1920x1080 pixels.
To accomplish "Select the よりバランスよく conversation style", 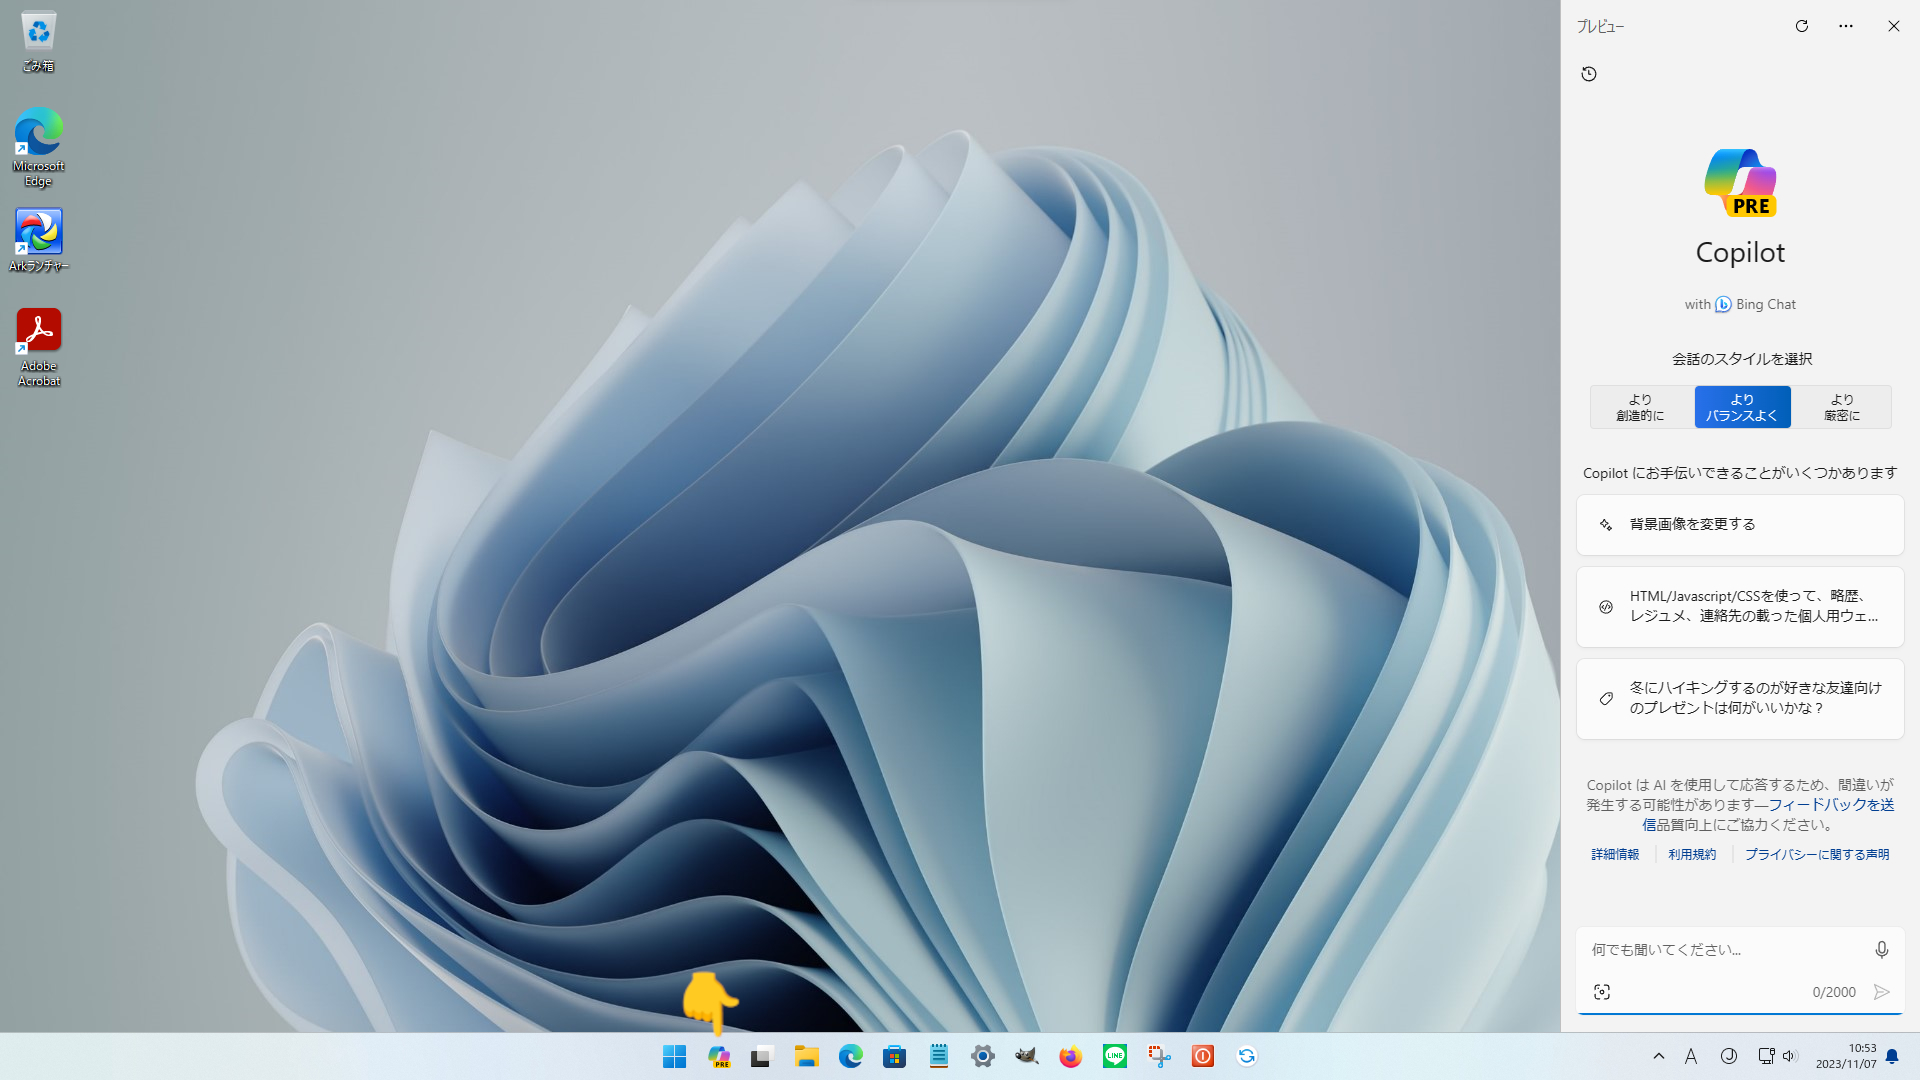I will click(x=1742, y=407).
